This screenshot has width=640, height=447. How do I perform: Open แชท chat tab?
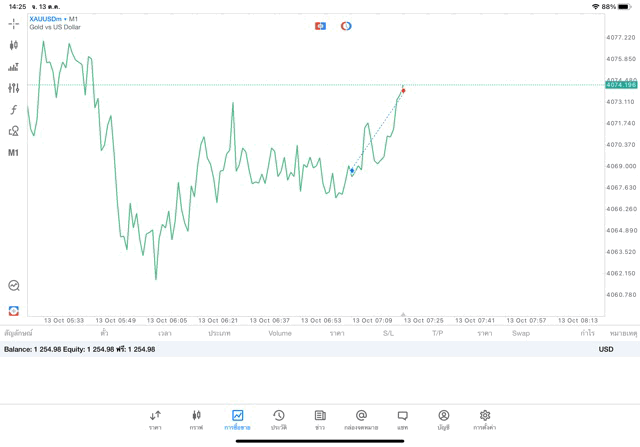pos(402,419)
